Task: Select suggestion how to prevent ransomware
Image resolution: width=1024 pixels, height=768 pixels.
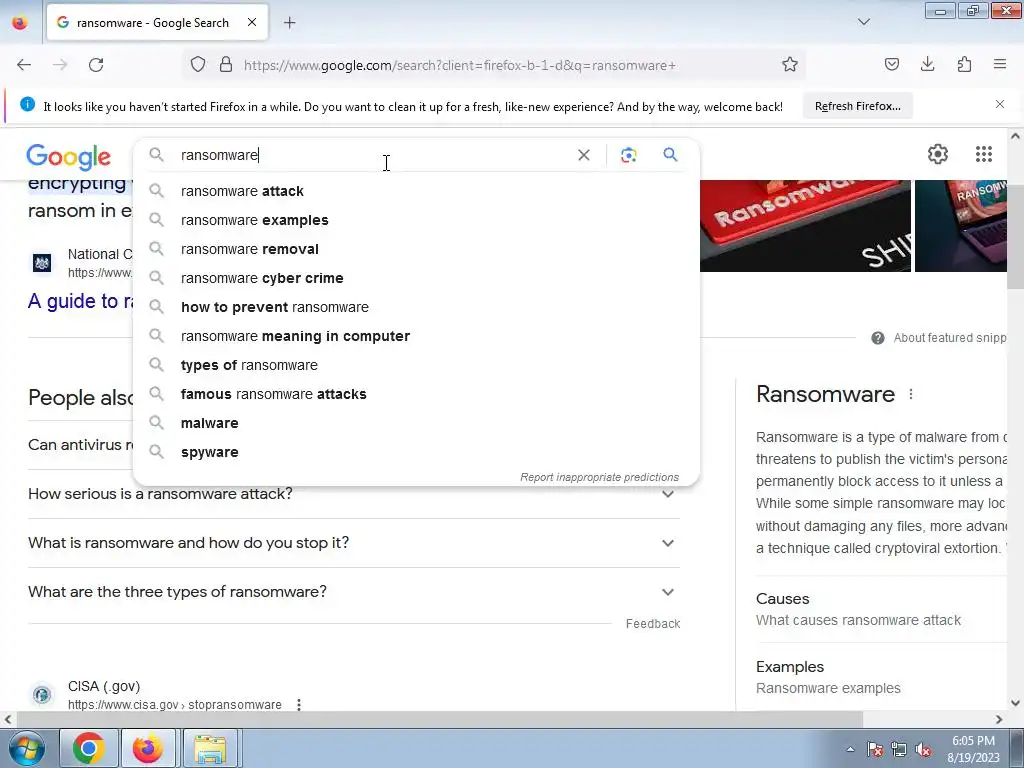Action: [x=416, y=307]
